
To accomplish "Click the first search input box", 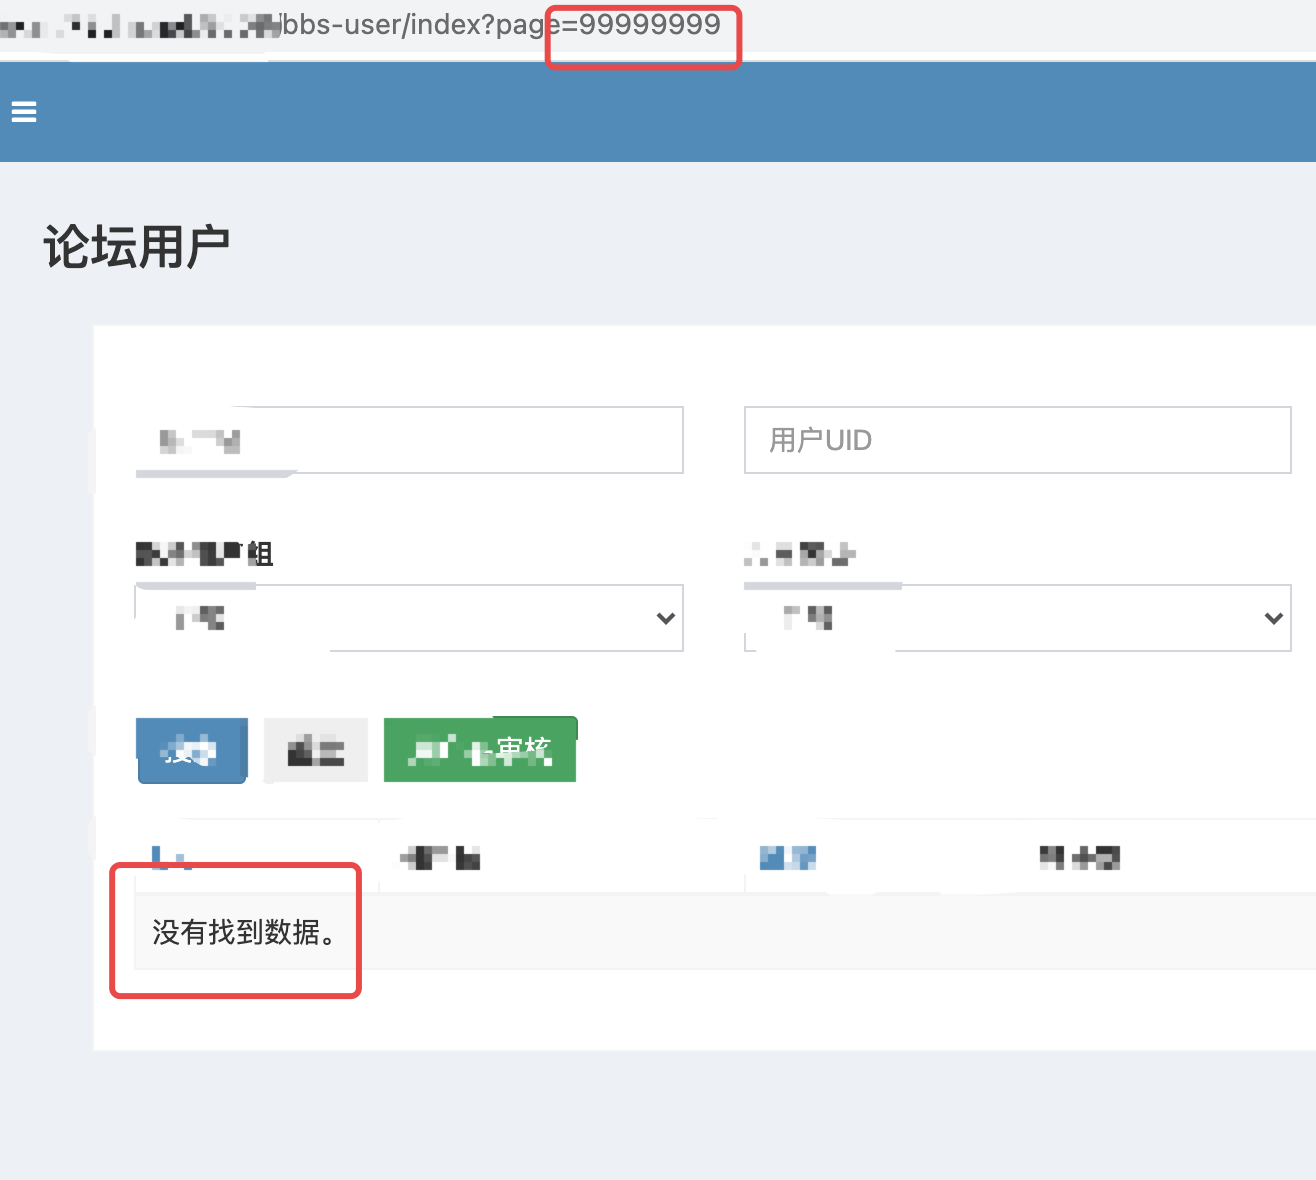I will 408,440.
